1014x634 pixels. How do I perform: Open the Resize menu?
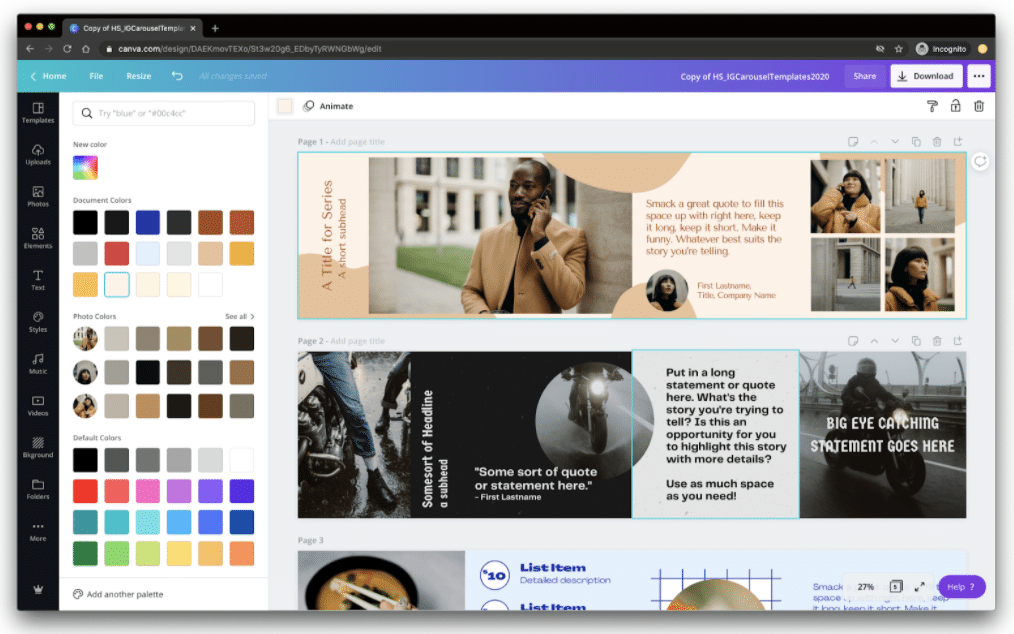click(x=138, y=76)
